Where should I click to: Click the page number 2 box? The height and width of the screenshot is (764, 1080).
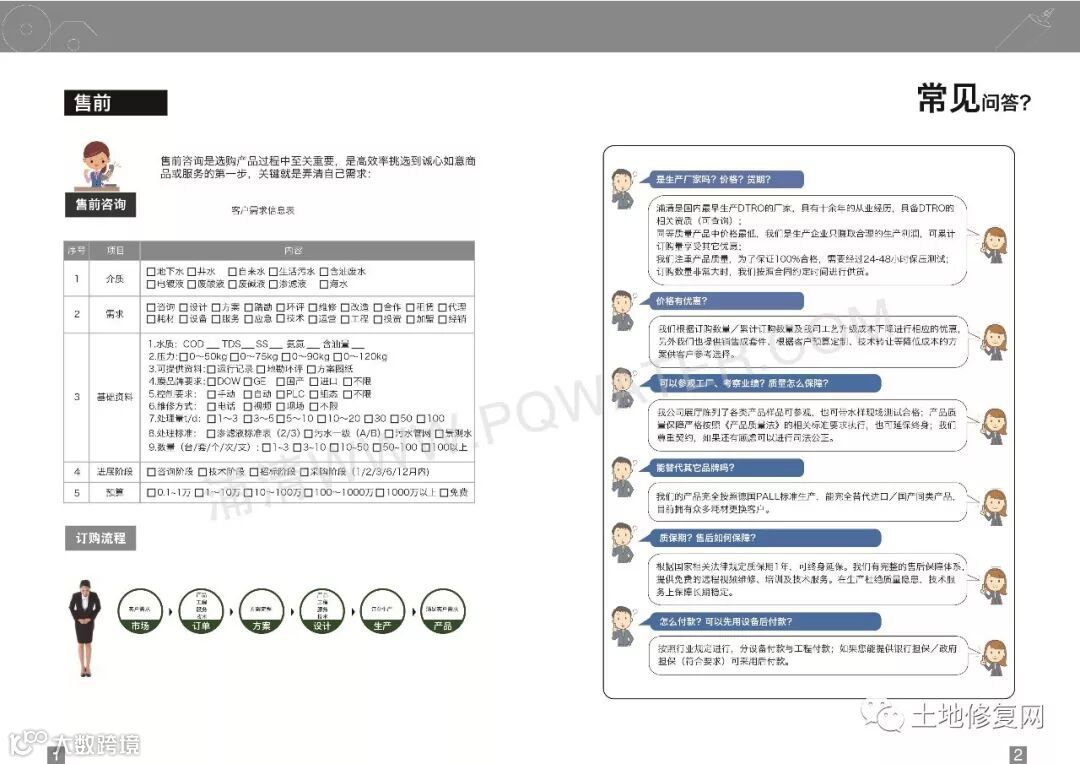click(1018, 754)
